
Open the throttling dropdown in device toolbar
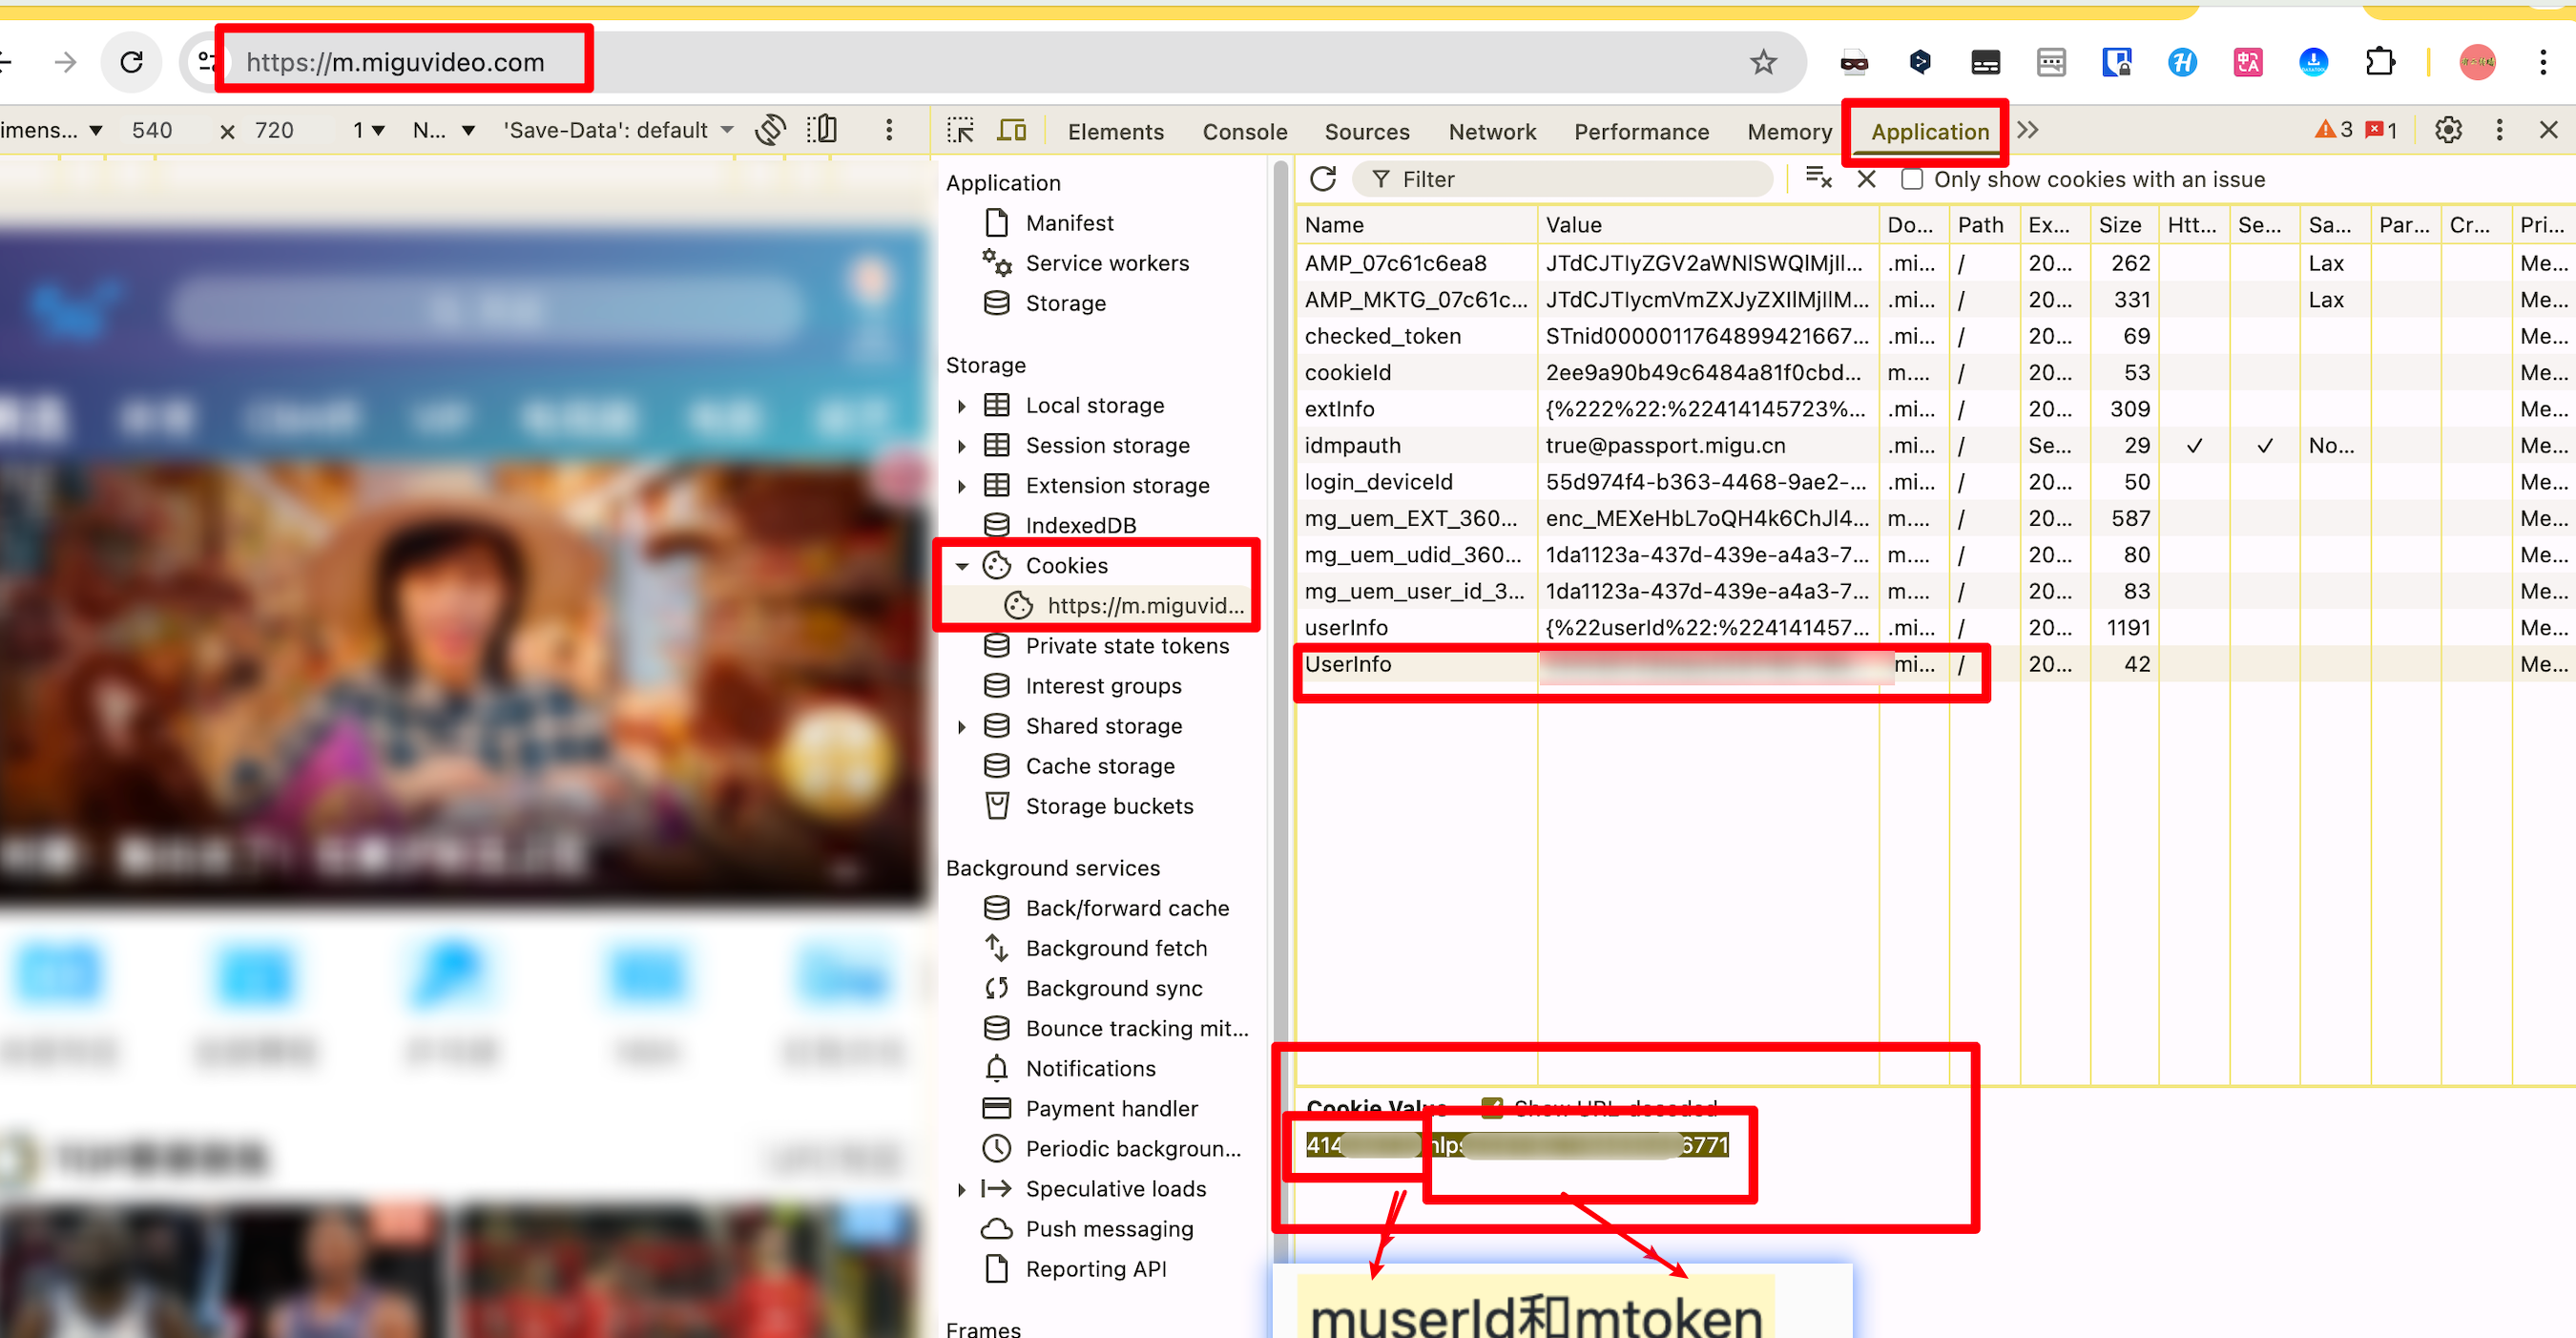click(444, 130)
